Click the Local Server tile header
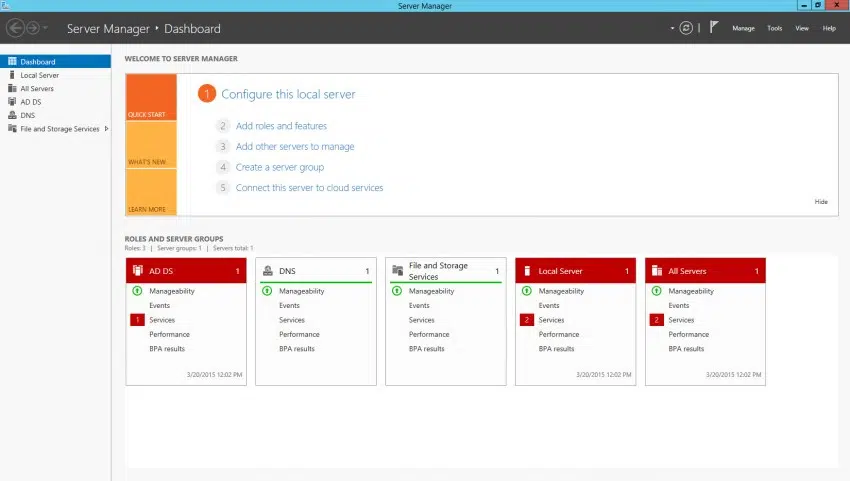The height and width of the screenshot is (481, 850). [575, 271]
